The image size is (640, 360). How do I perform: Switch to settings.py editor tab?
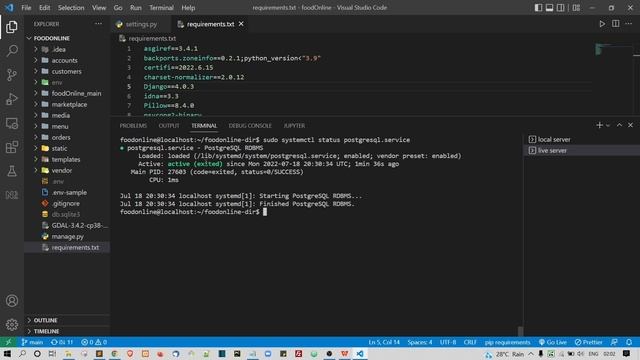(x=141, y=24)
